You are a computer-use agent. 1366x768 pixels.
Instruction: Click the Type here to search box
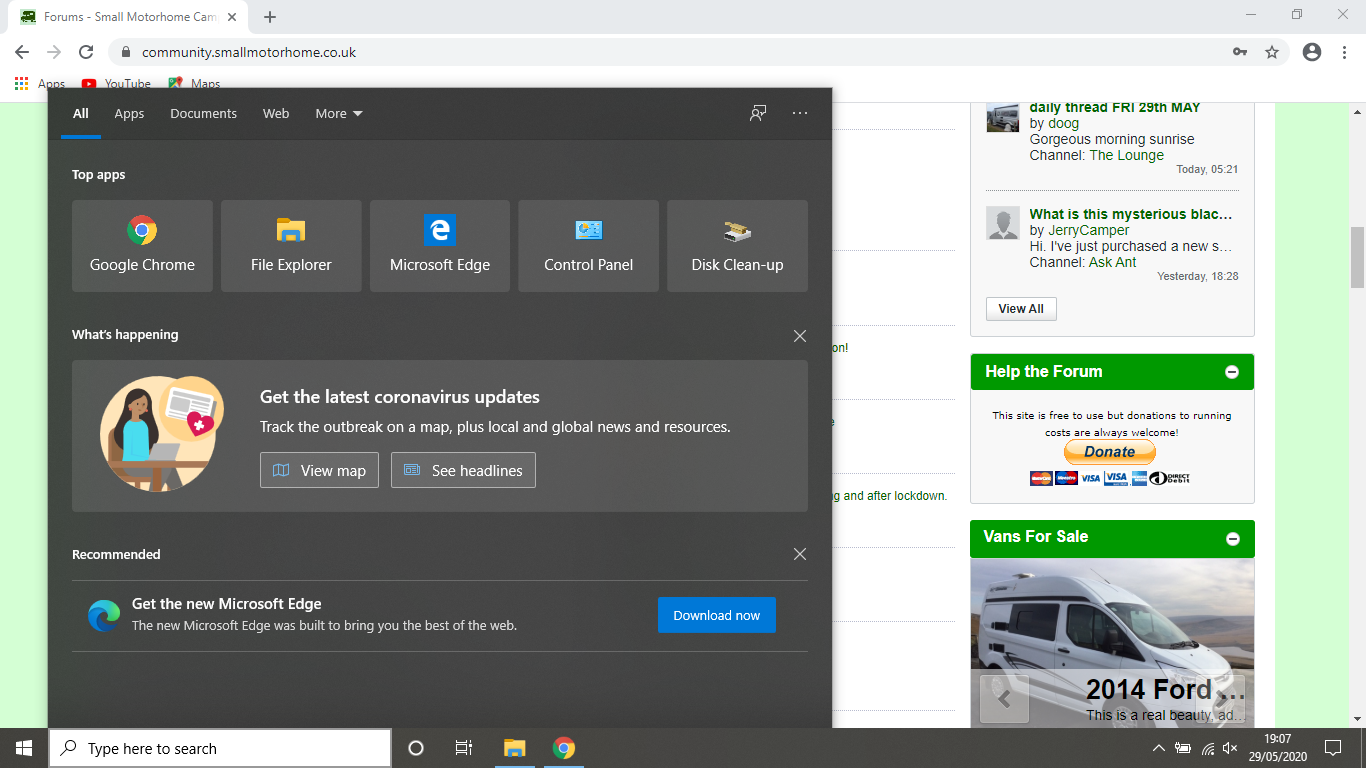point(220,748)
